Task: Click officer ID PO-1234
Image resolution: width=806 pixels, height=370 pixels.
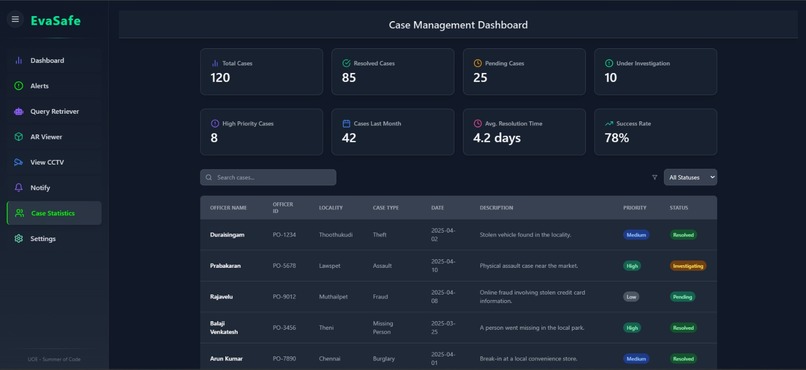Action: (x=284, y=235)
